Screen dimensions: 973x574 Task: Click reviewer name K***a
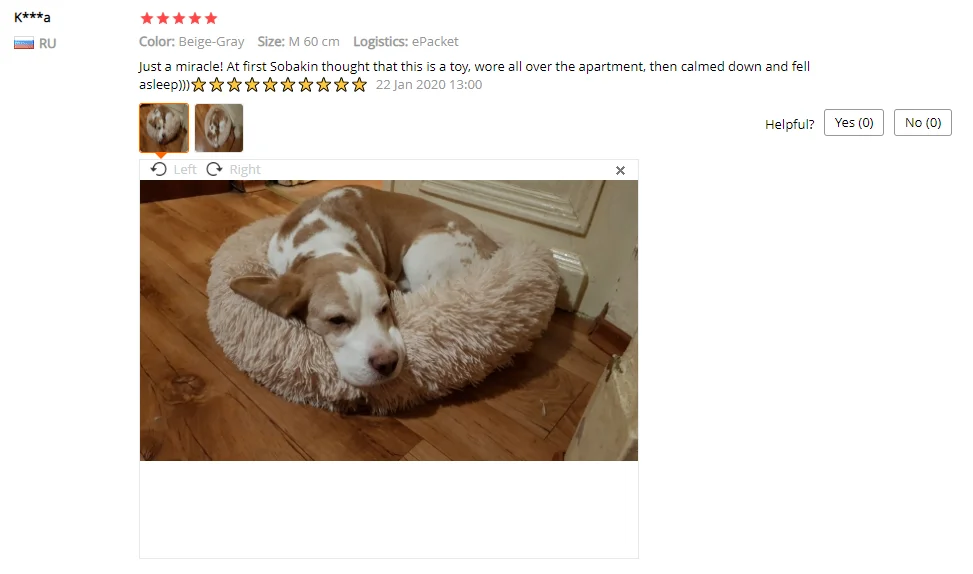point(32,17)
